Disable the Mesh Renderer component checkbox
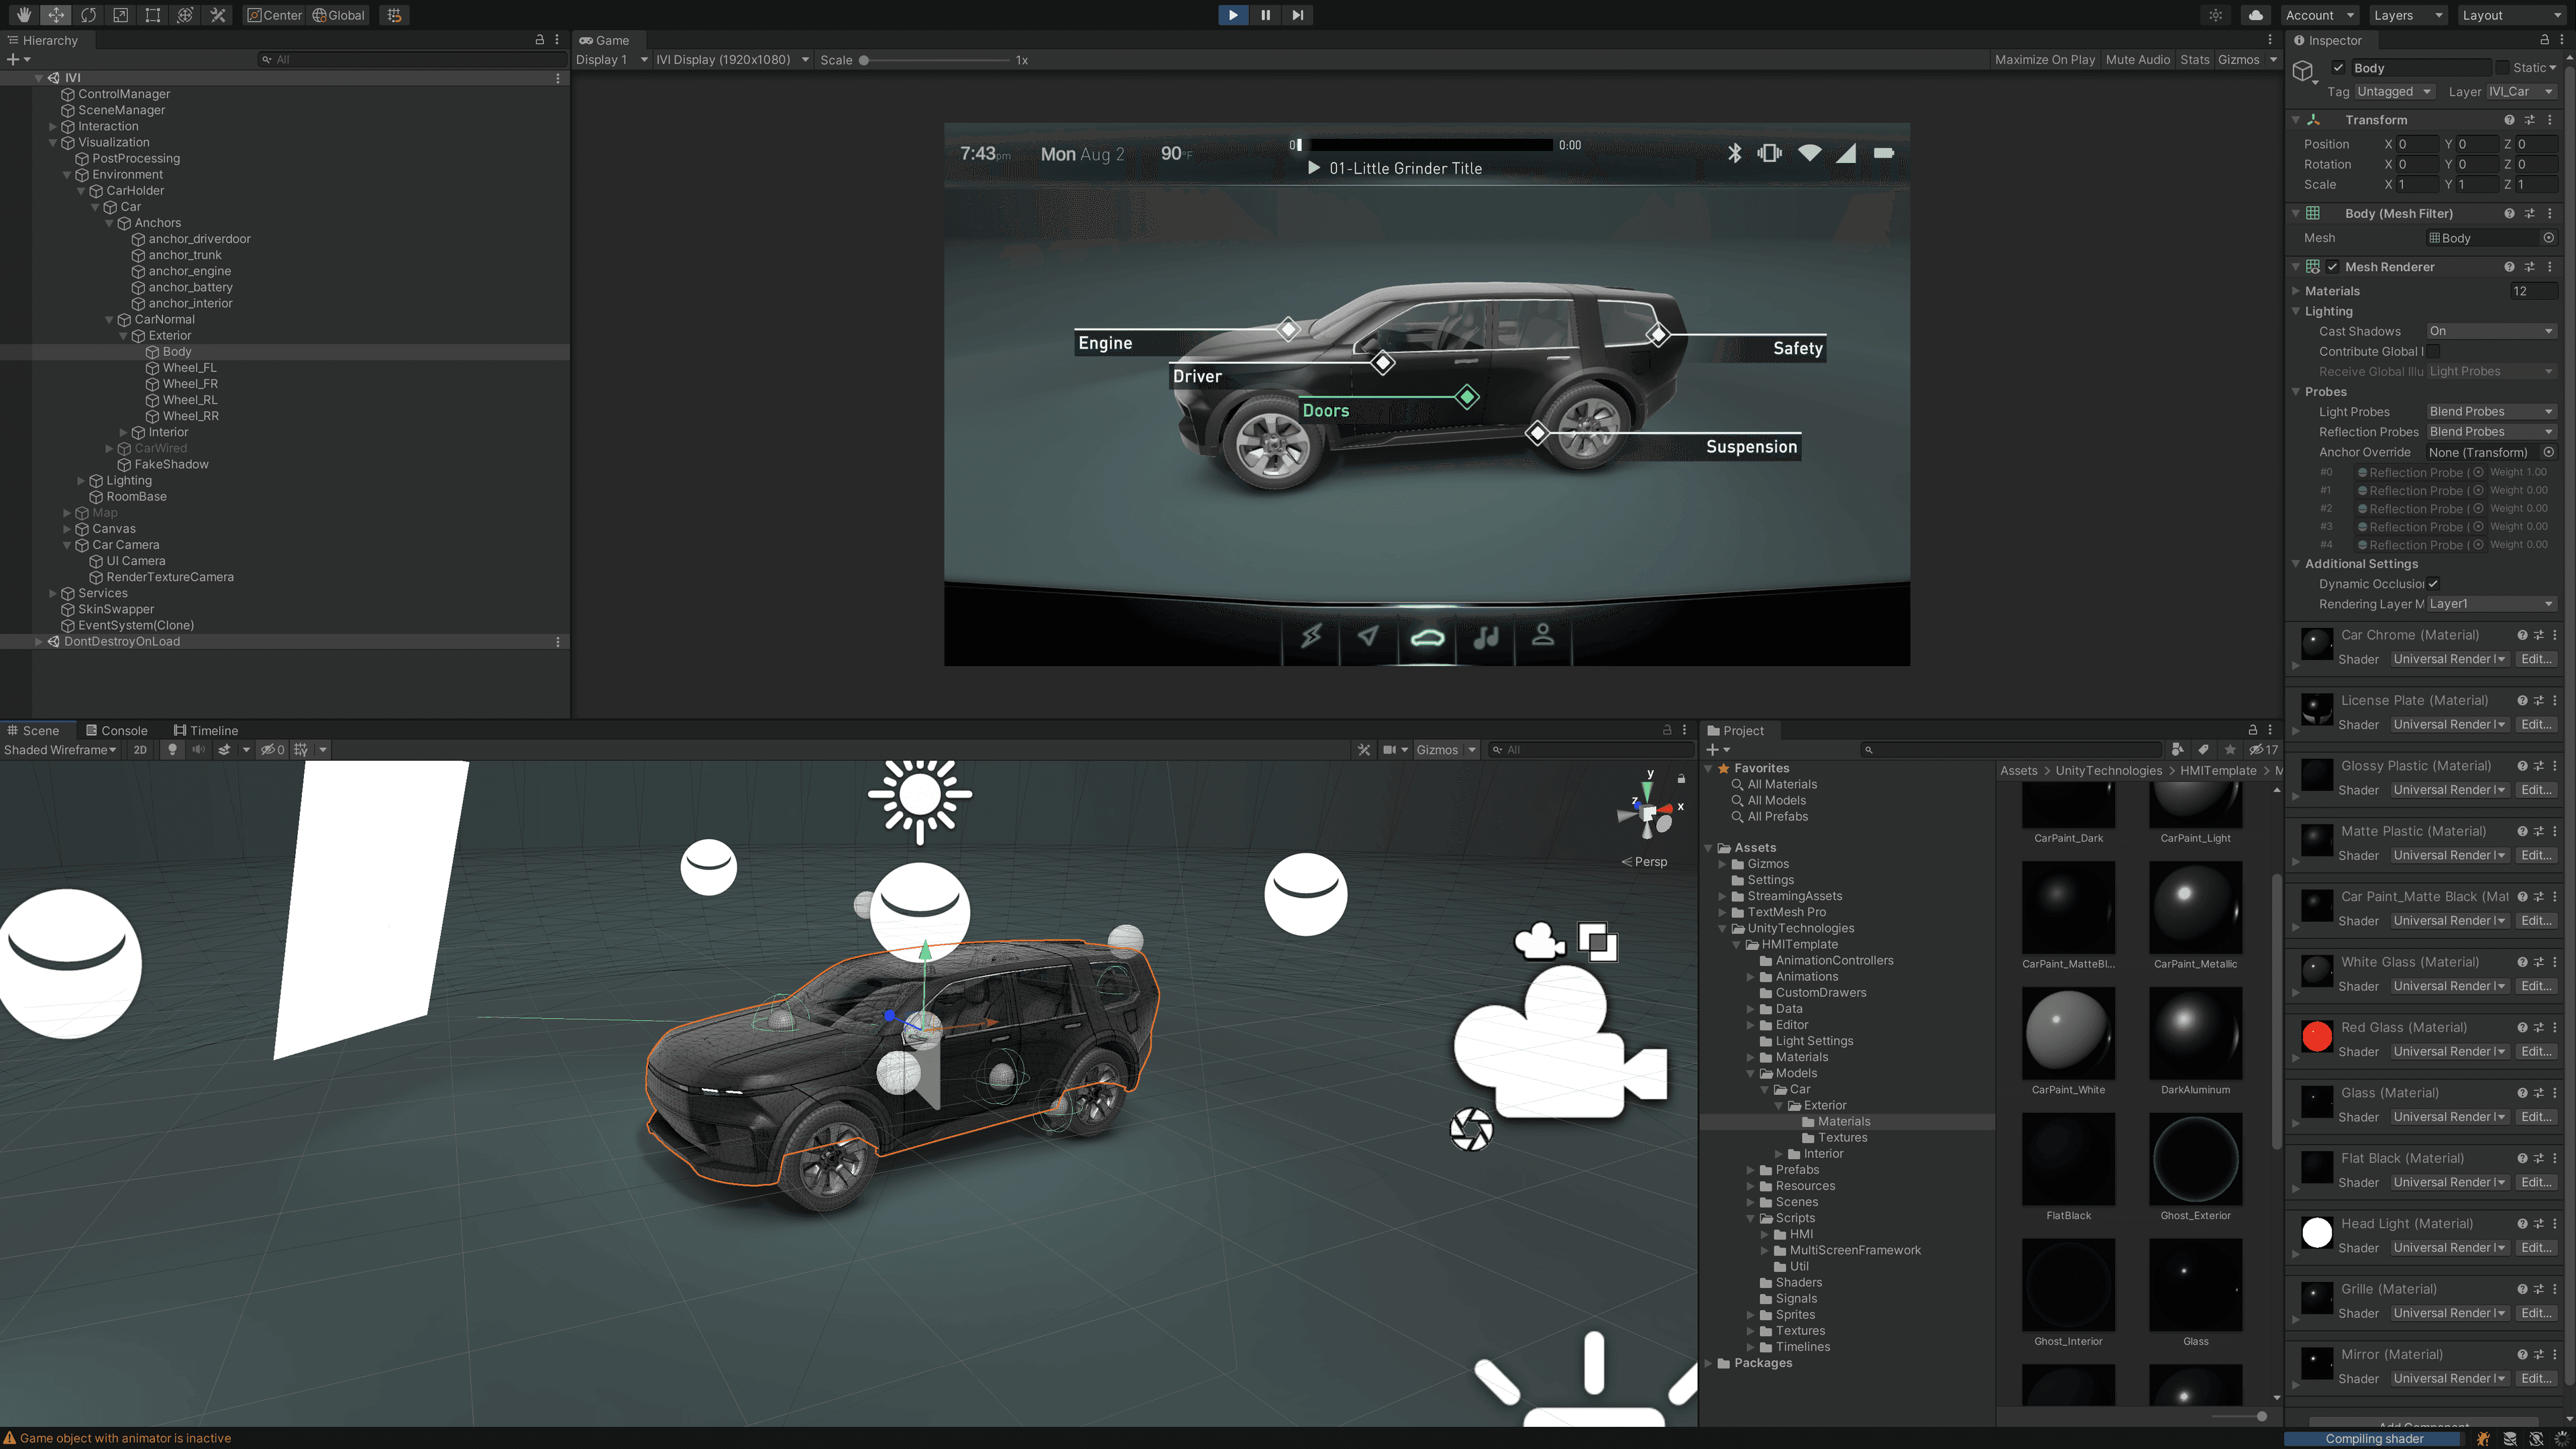The width and height of the screenshot is (2576, 1449). point(2333,266)
